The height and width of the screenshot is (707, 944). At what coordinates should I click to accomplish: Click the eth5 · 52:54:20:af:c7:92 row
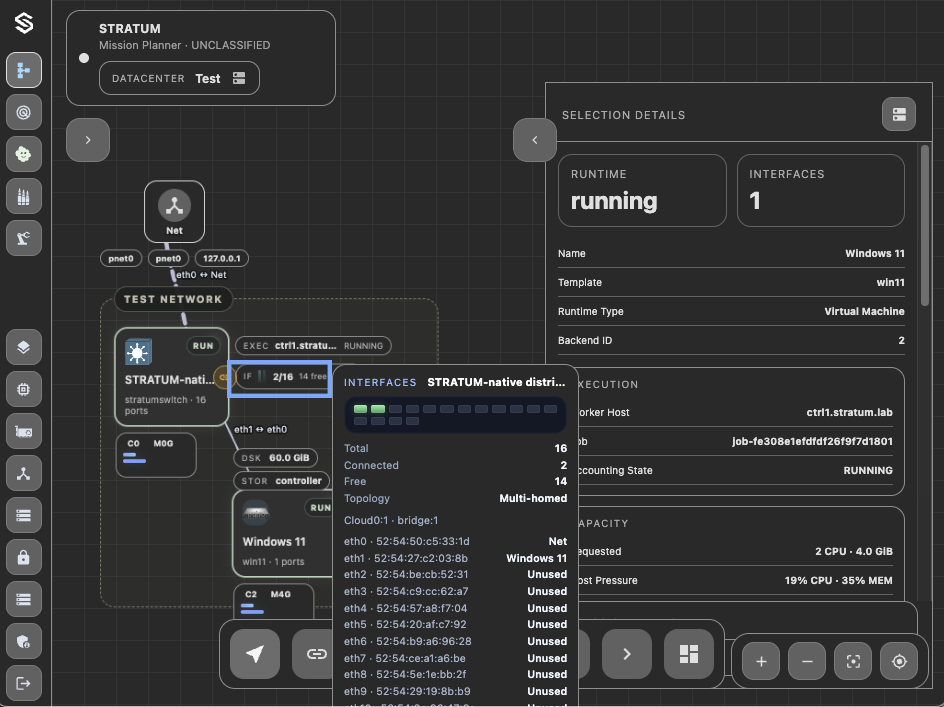(x=455, y=624)
